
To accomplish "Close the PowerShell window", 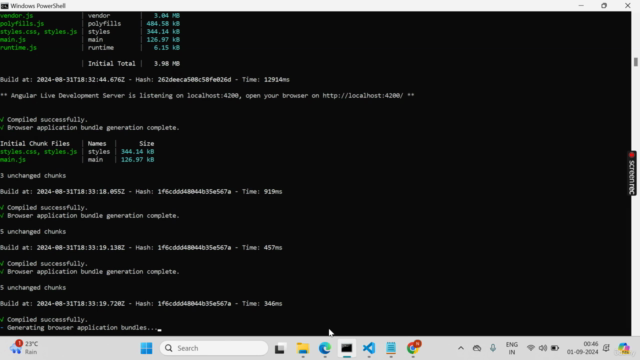I will [x=628, y=6].
